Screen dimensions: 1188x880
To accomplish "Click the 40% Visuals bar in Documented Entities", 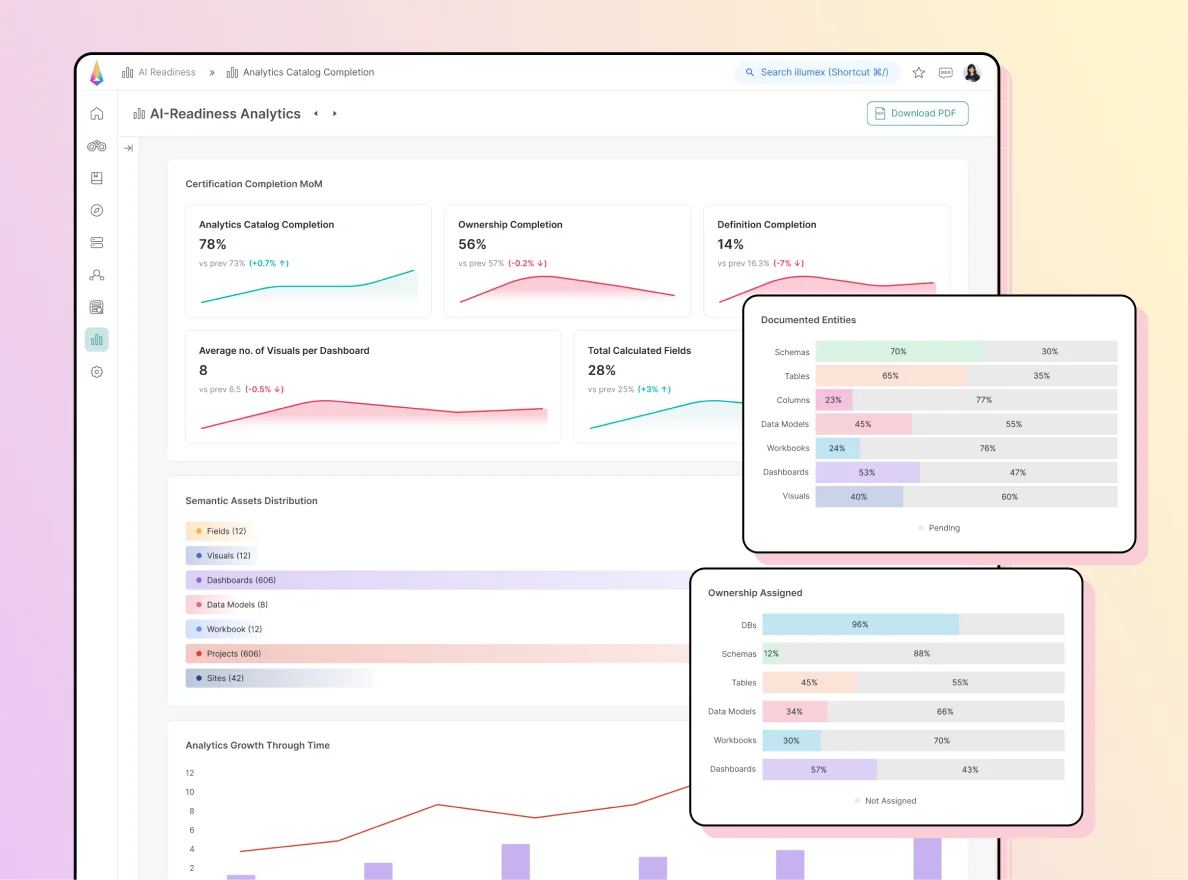I will 859,497.
